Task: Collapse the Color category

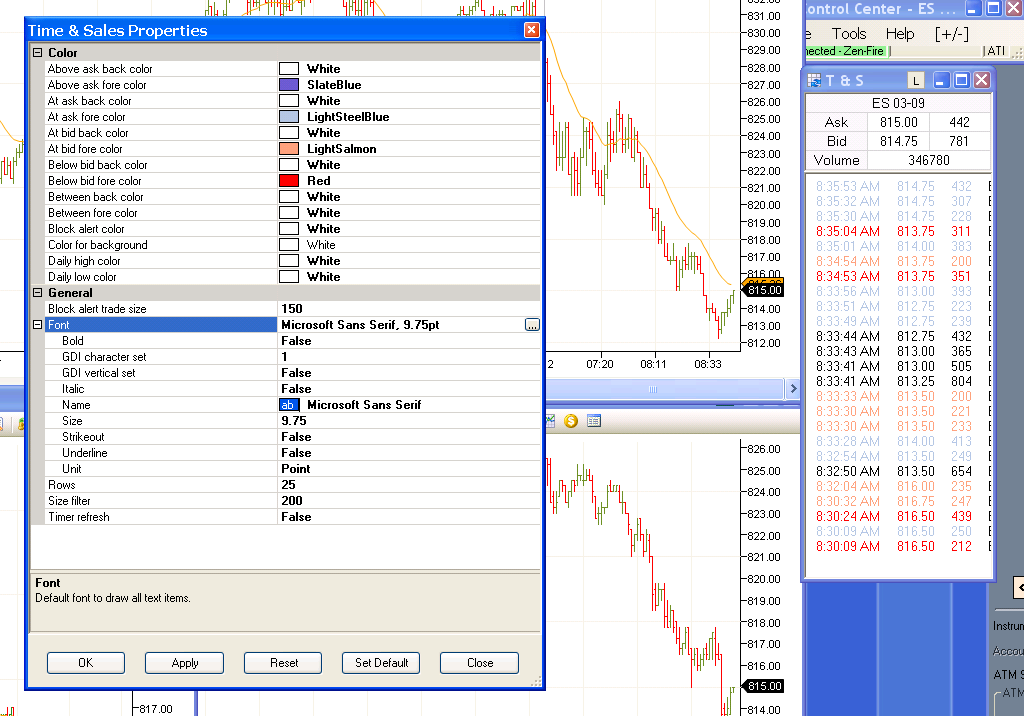Action: pos(37,53)
